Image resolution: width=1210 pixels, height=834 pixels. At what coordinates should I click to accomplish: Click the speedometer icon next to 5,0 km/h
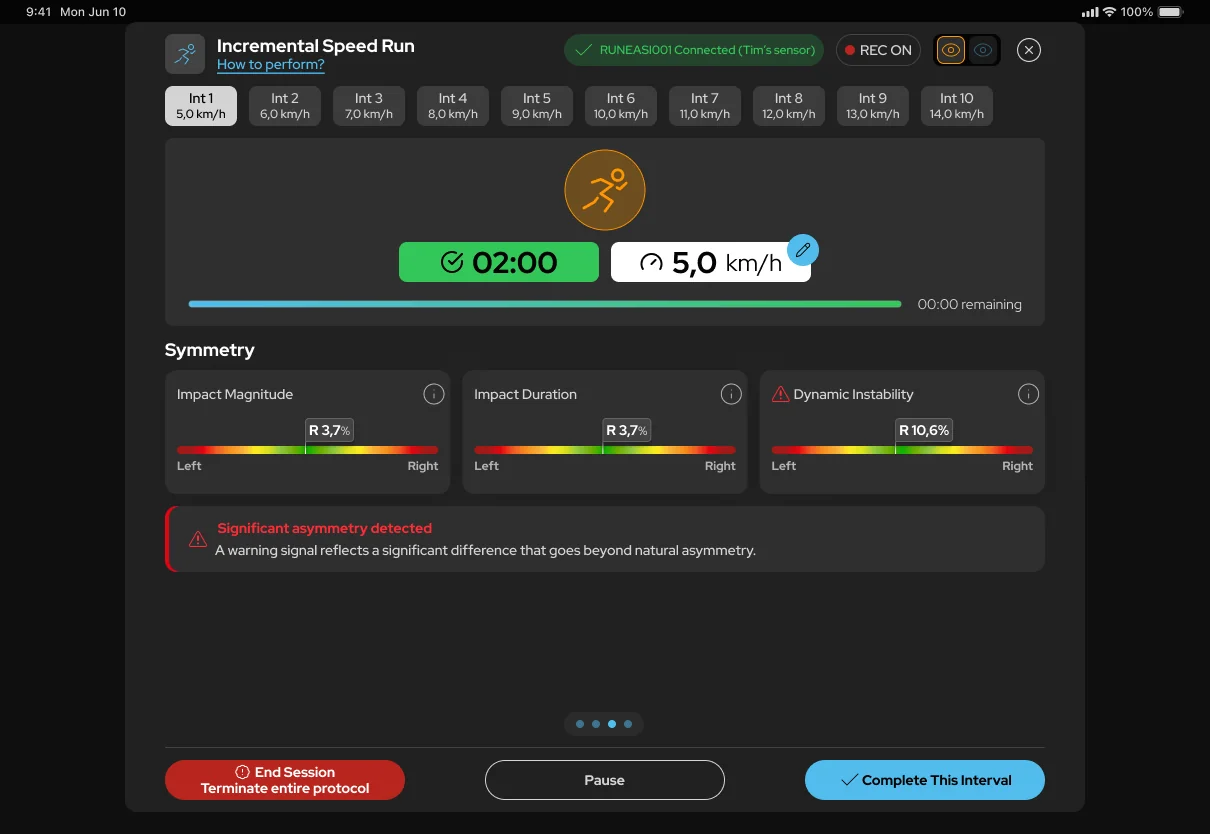[x=651, y=263]
